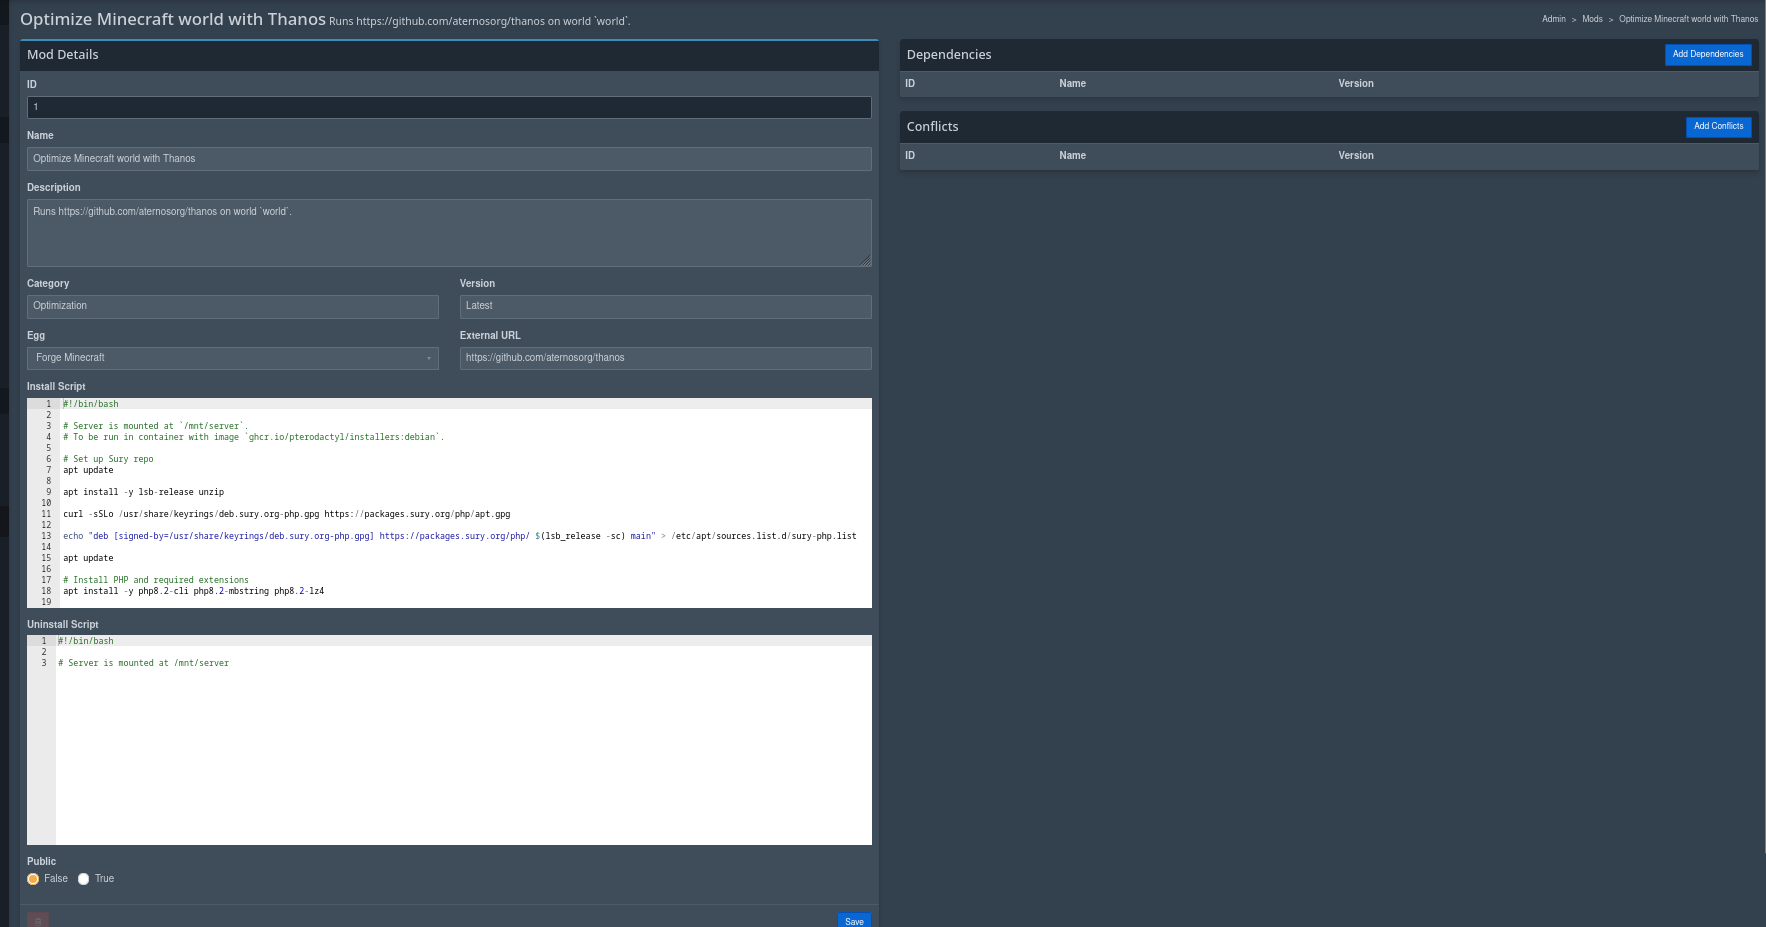Click inside the Description textarea

tap(449, 233)
